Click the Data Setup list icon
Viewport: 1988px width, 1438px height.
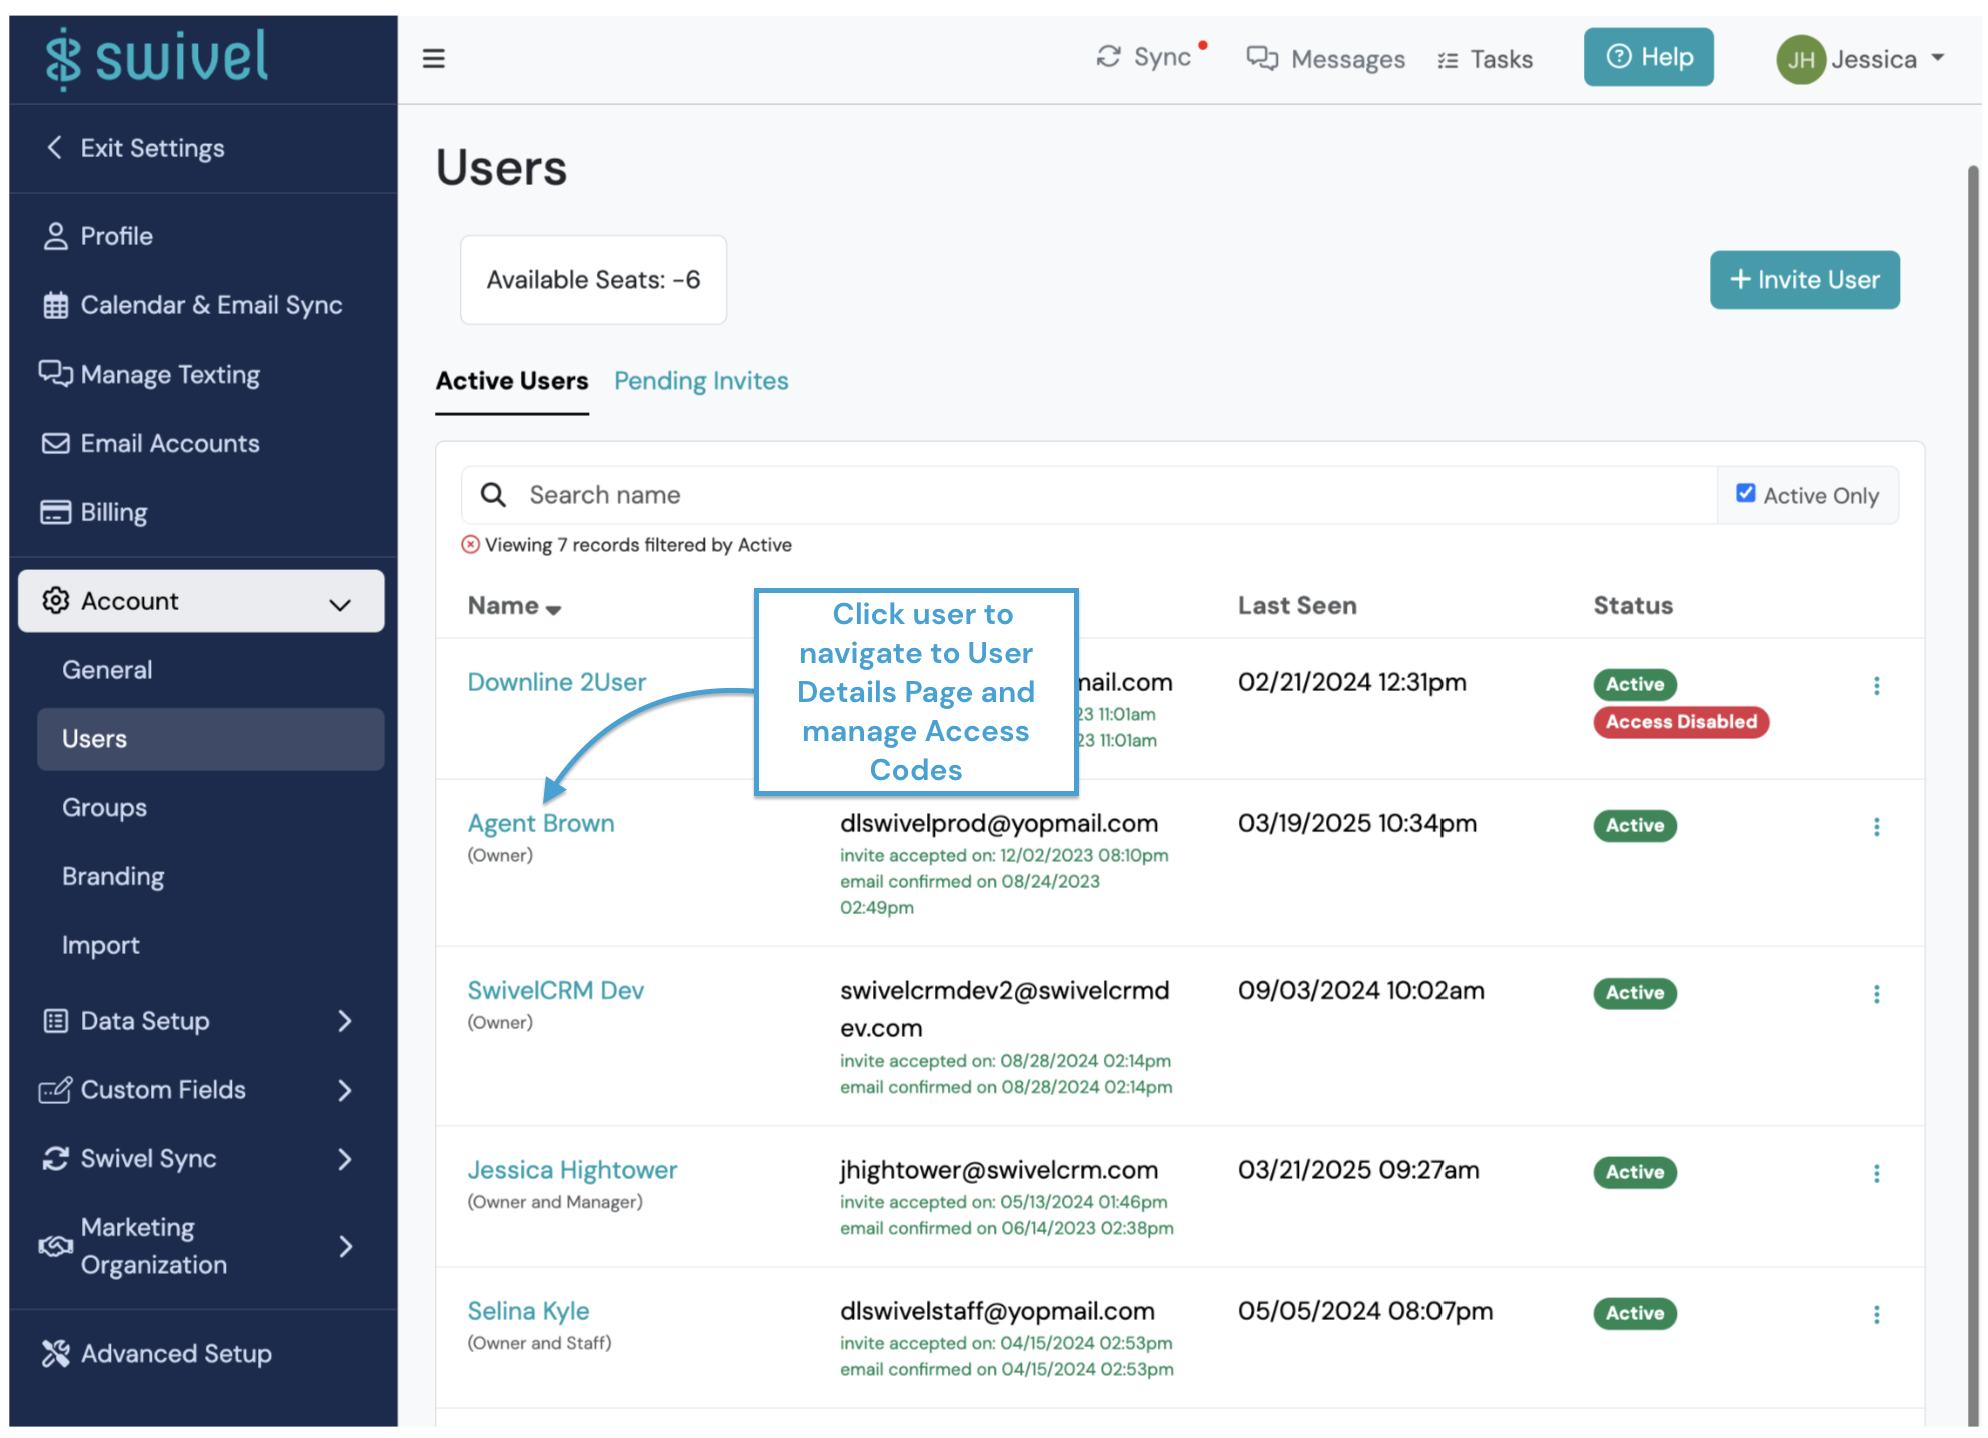coord(55,1021)
